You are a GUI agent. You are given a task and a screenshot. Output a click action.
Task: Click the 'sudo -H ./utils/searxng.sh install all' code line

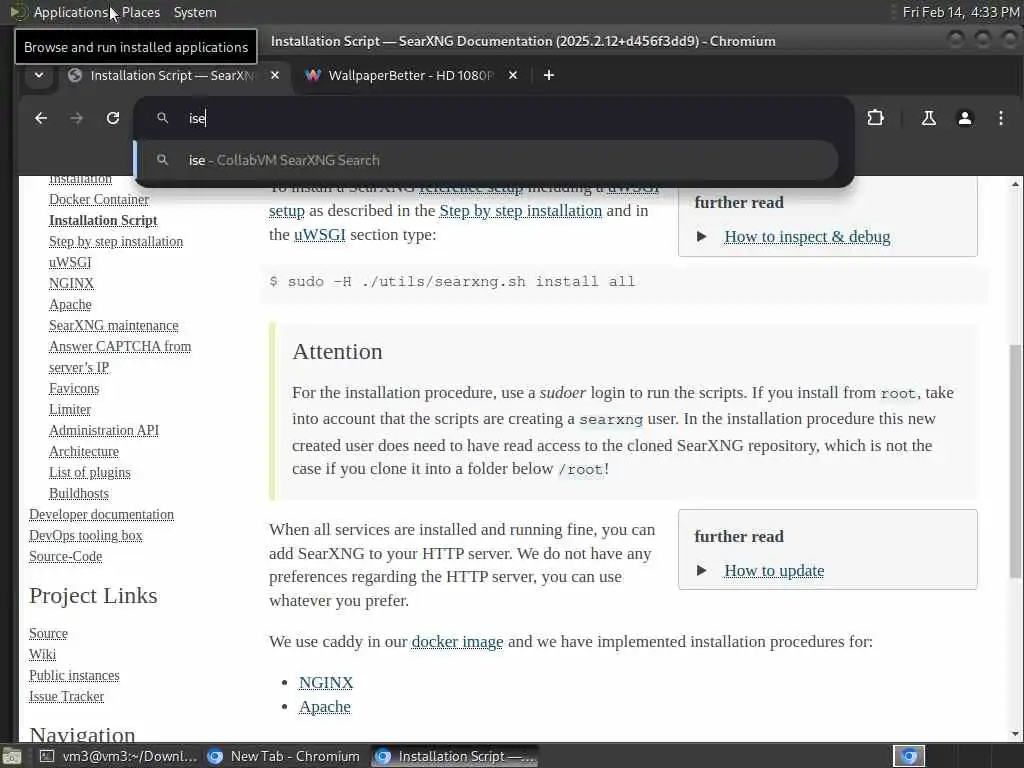452,281
